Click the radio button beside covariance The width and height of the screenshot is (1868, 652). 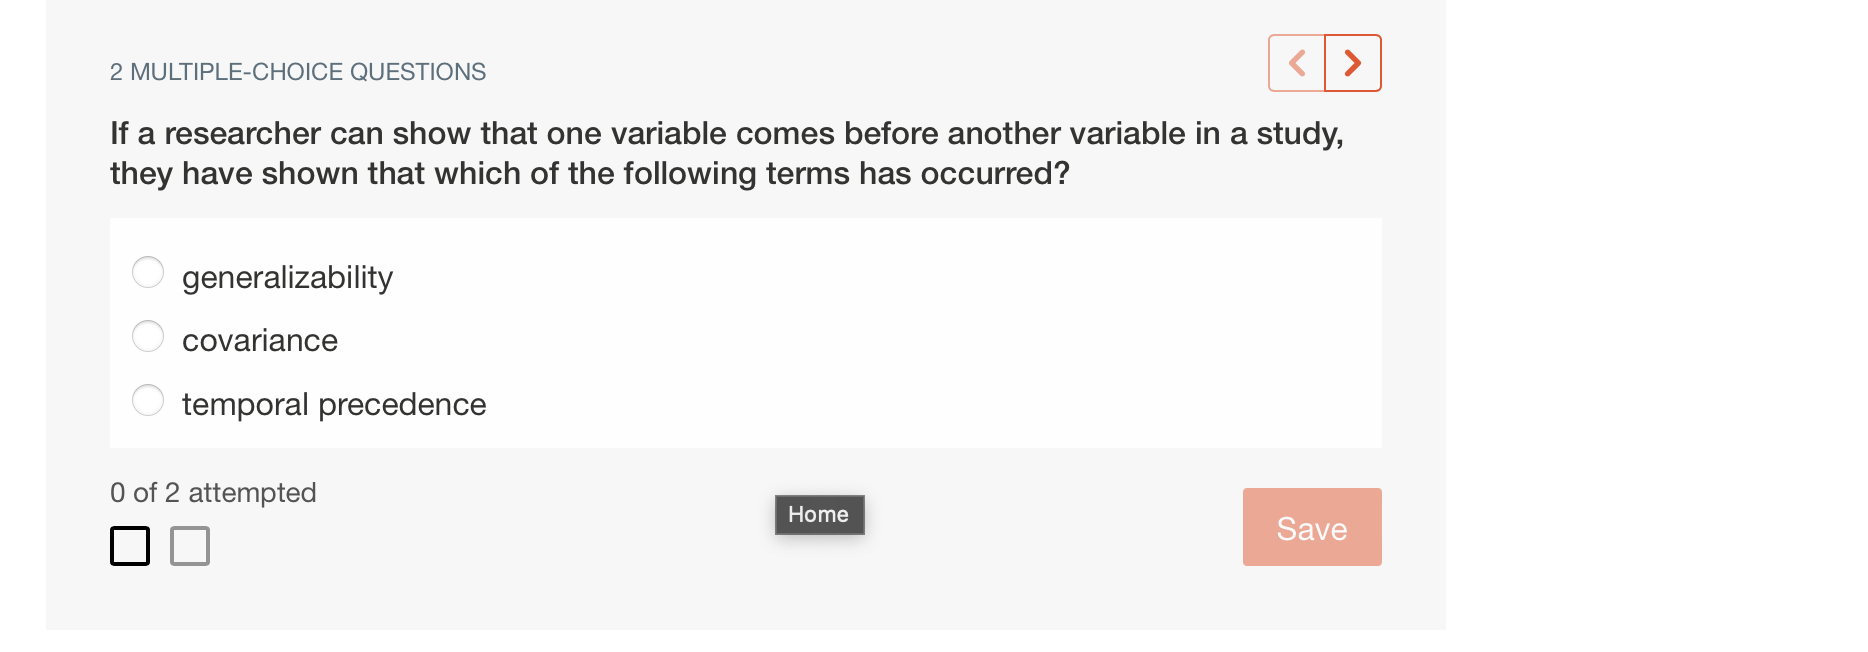tap(147, 336)
